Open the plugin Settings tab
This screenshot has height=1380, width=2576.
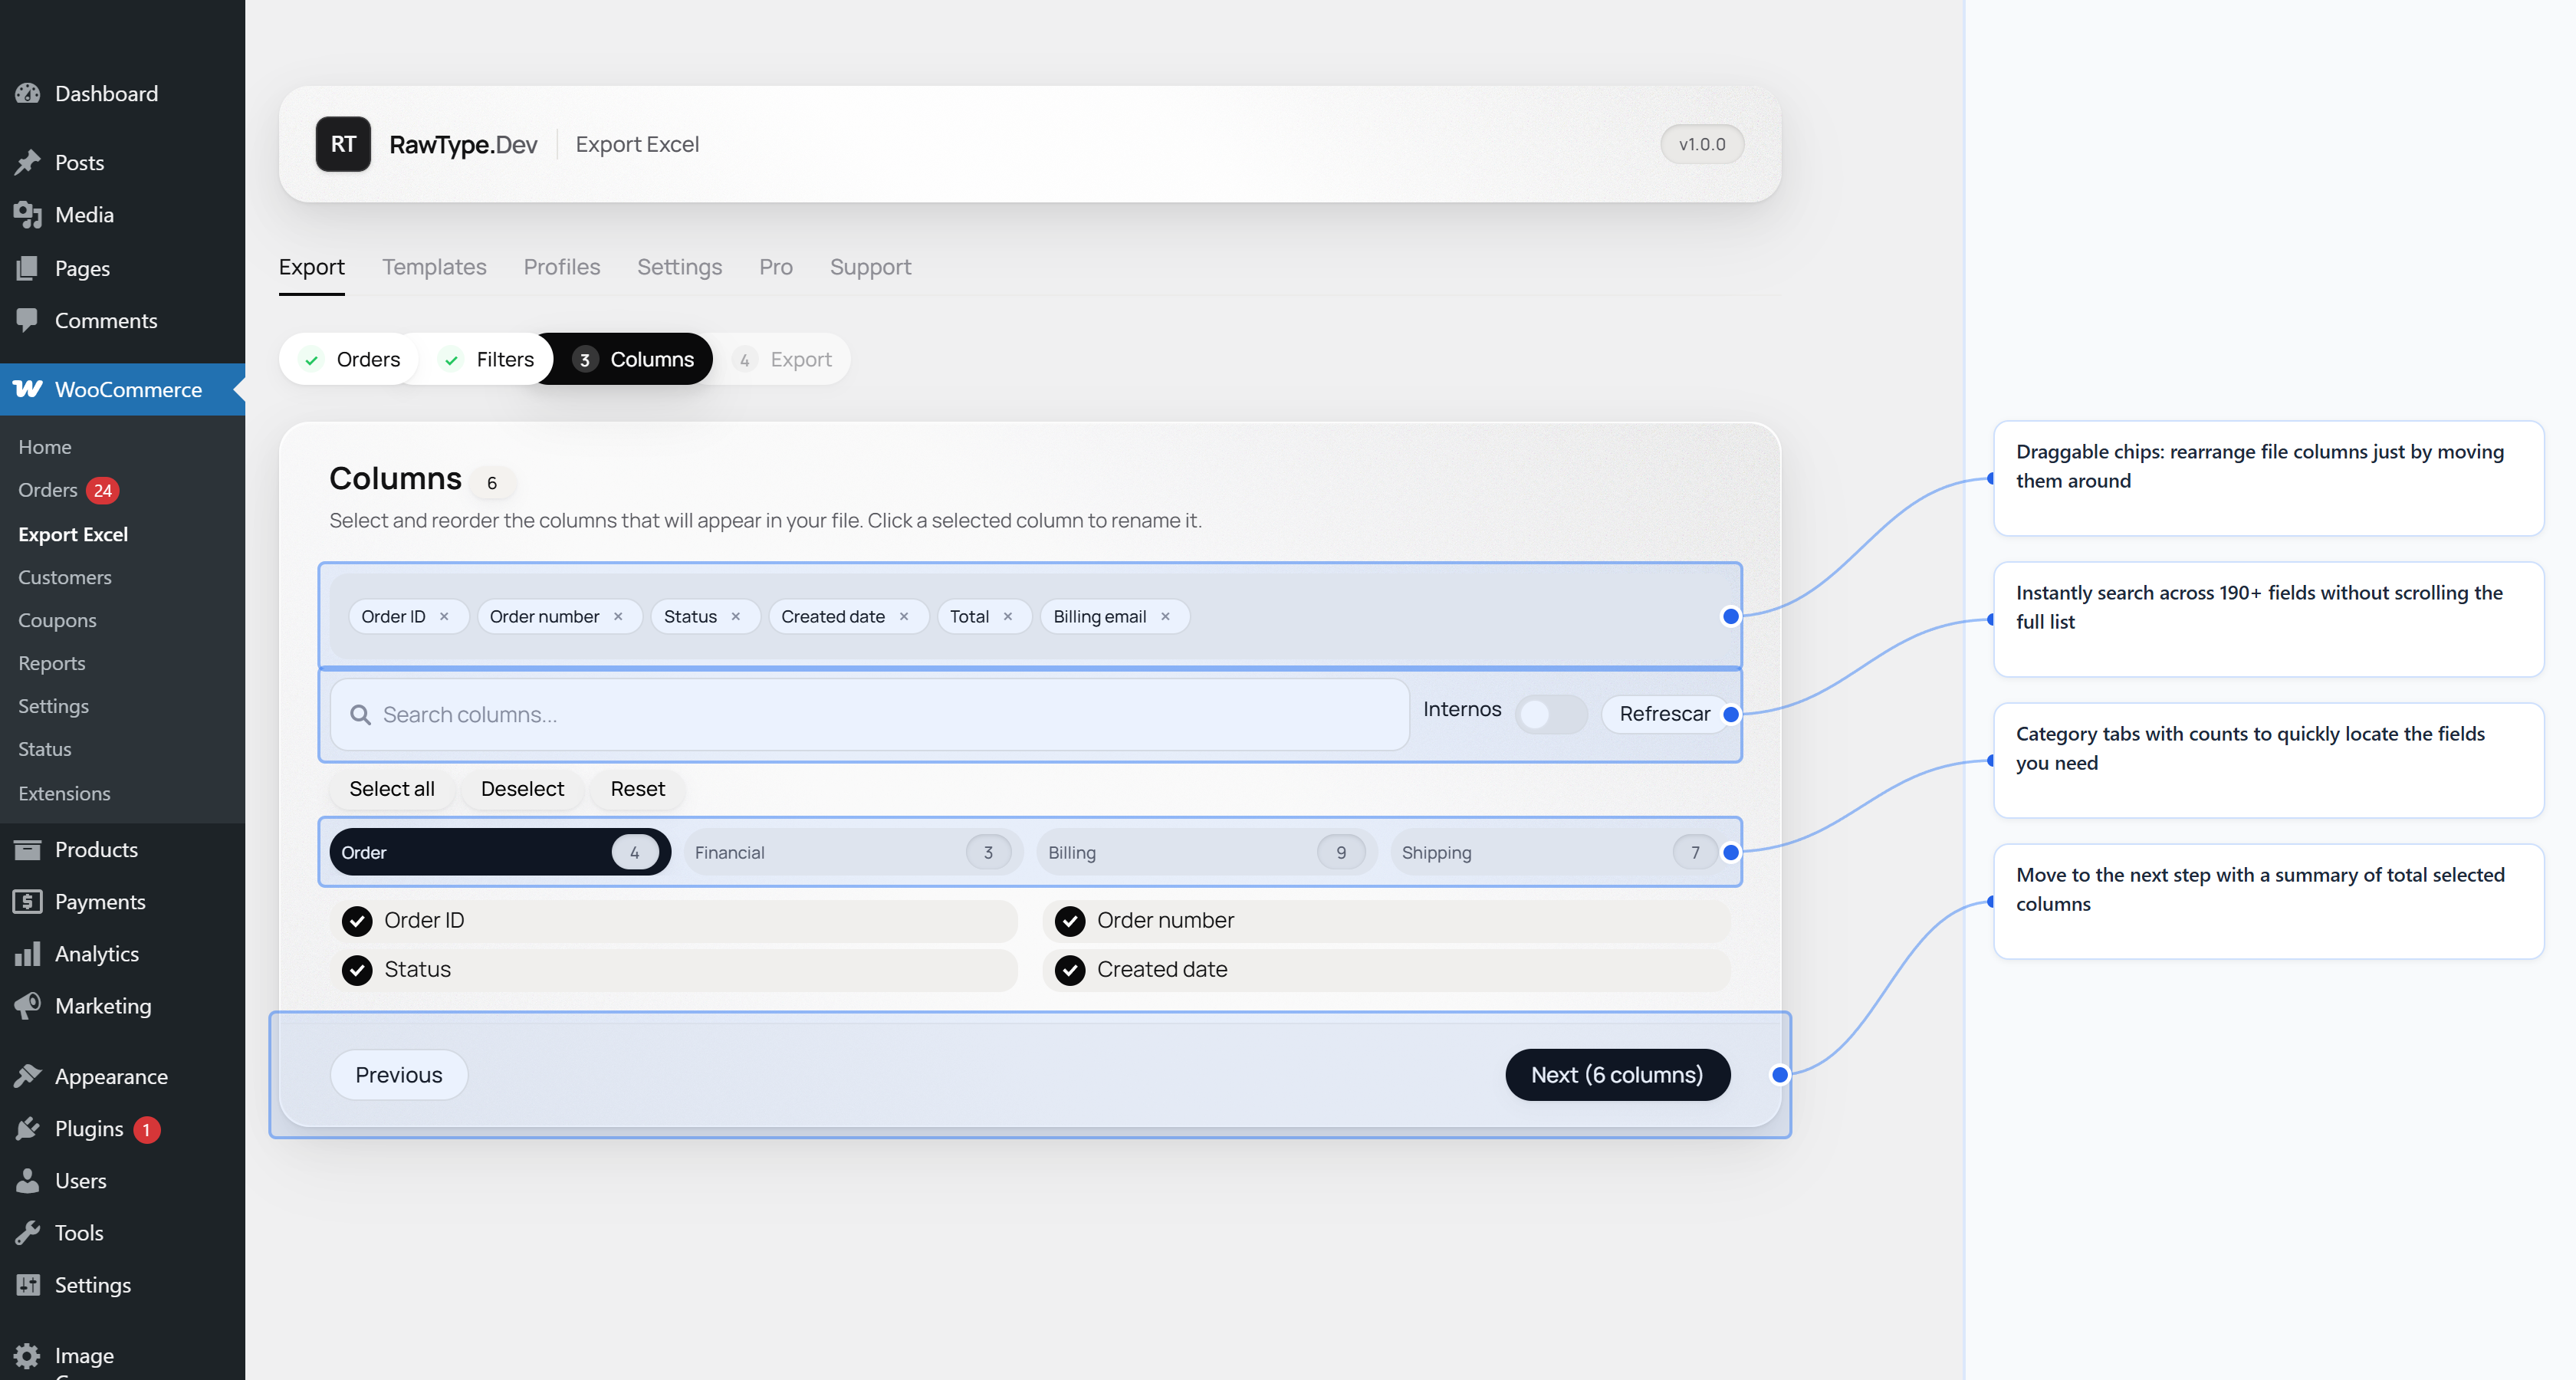680,267
